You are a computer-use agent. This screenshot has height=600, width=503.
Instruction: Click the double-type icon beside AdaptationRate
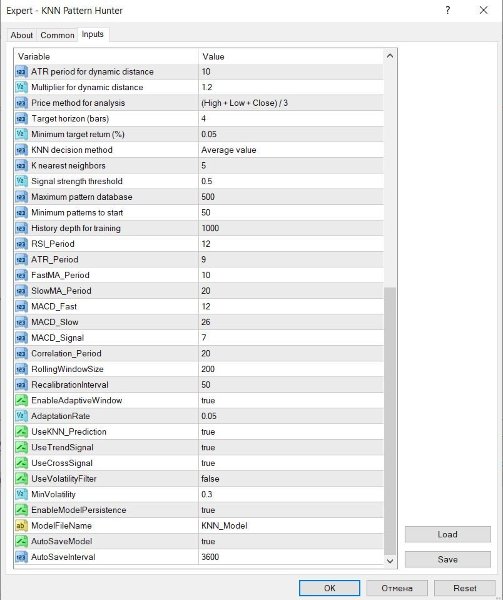21,416
